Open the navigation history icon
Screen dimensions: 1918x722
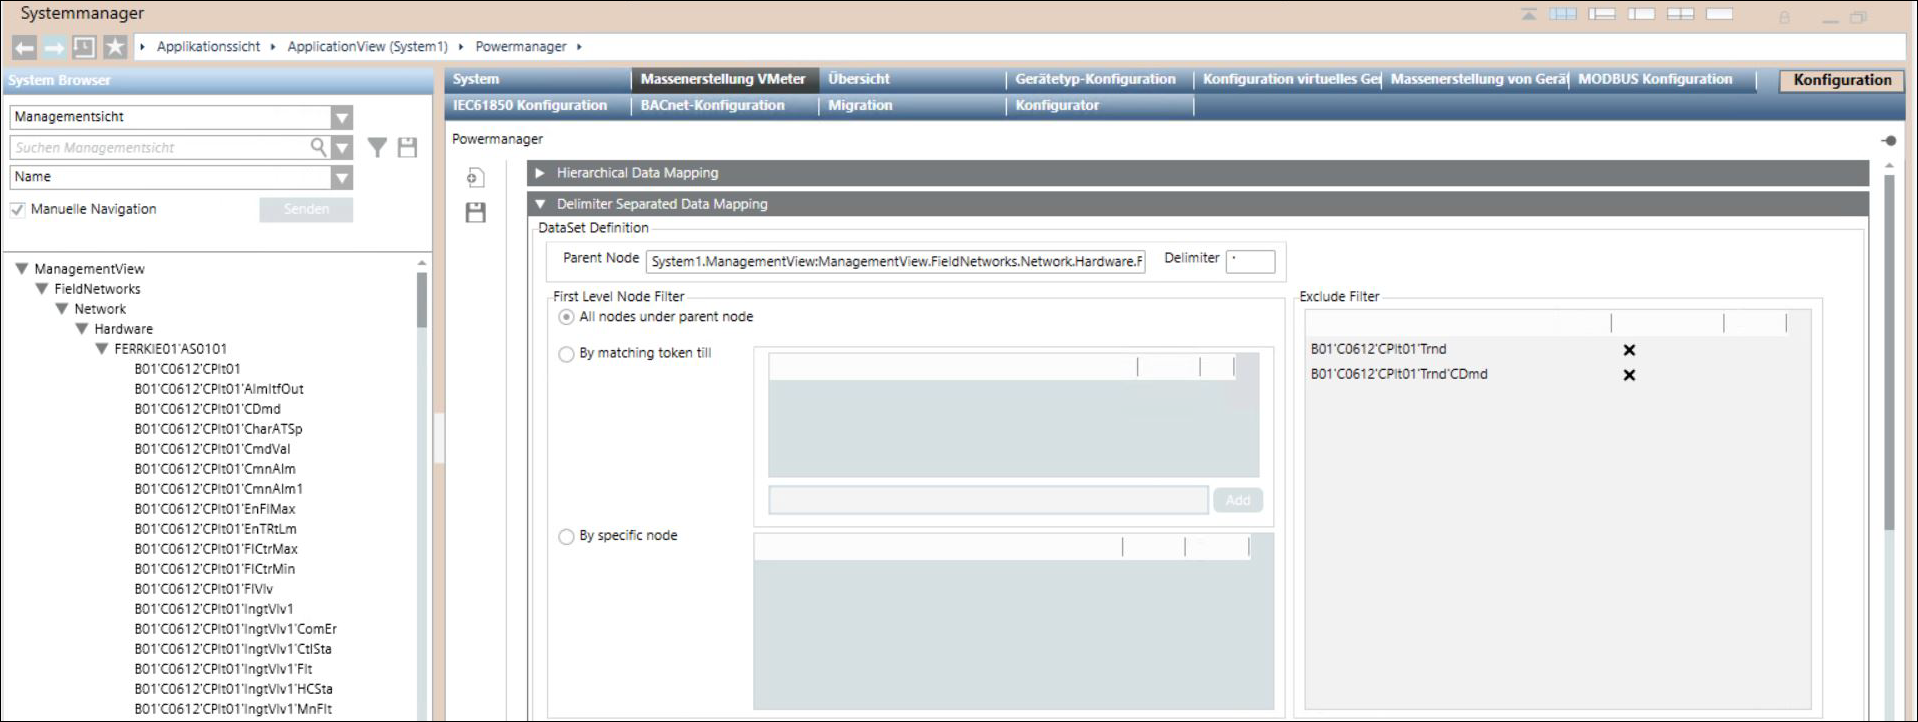click(x=84, y=47)
